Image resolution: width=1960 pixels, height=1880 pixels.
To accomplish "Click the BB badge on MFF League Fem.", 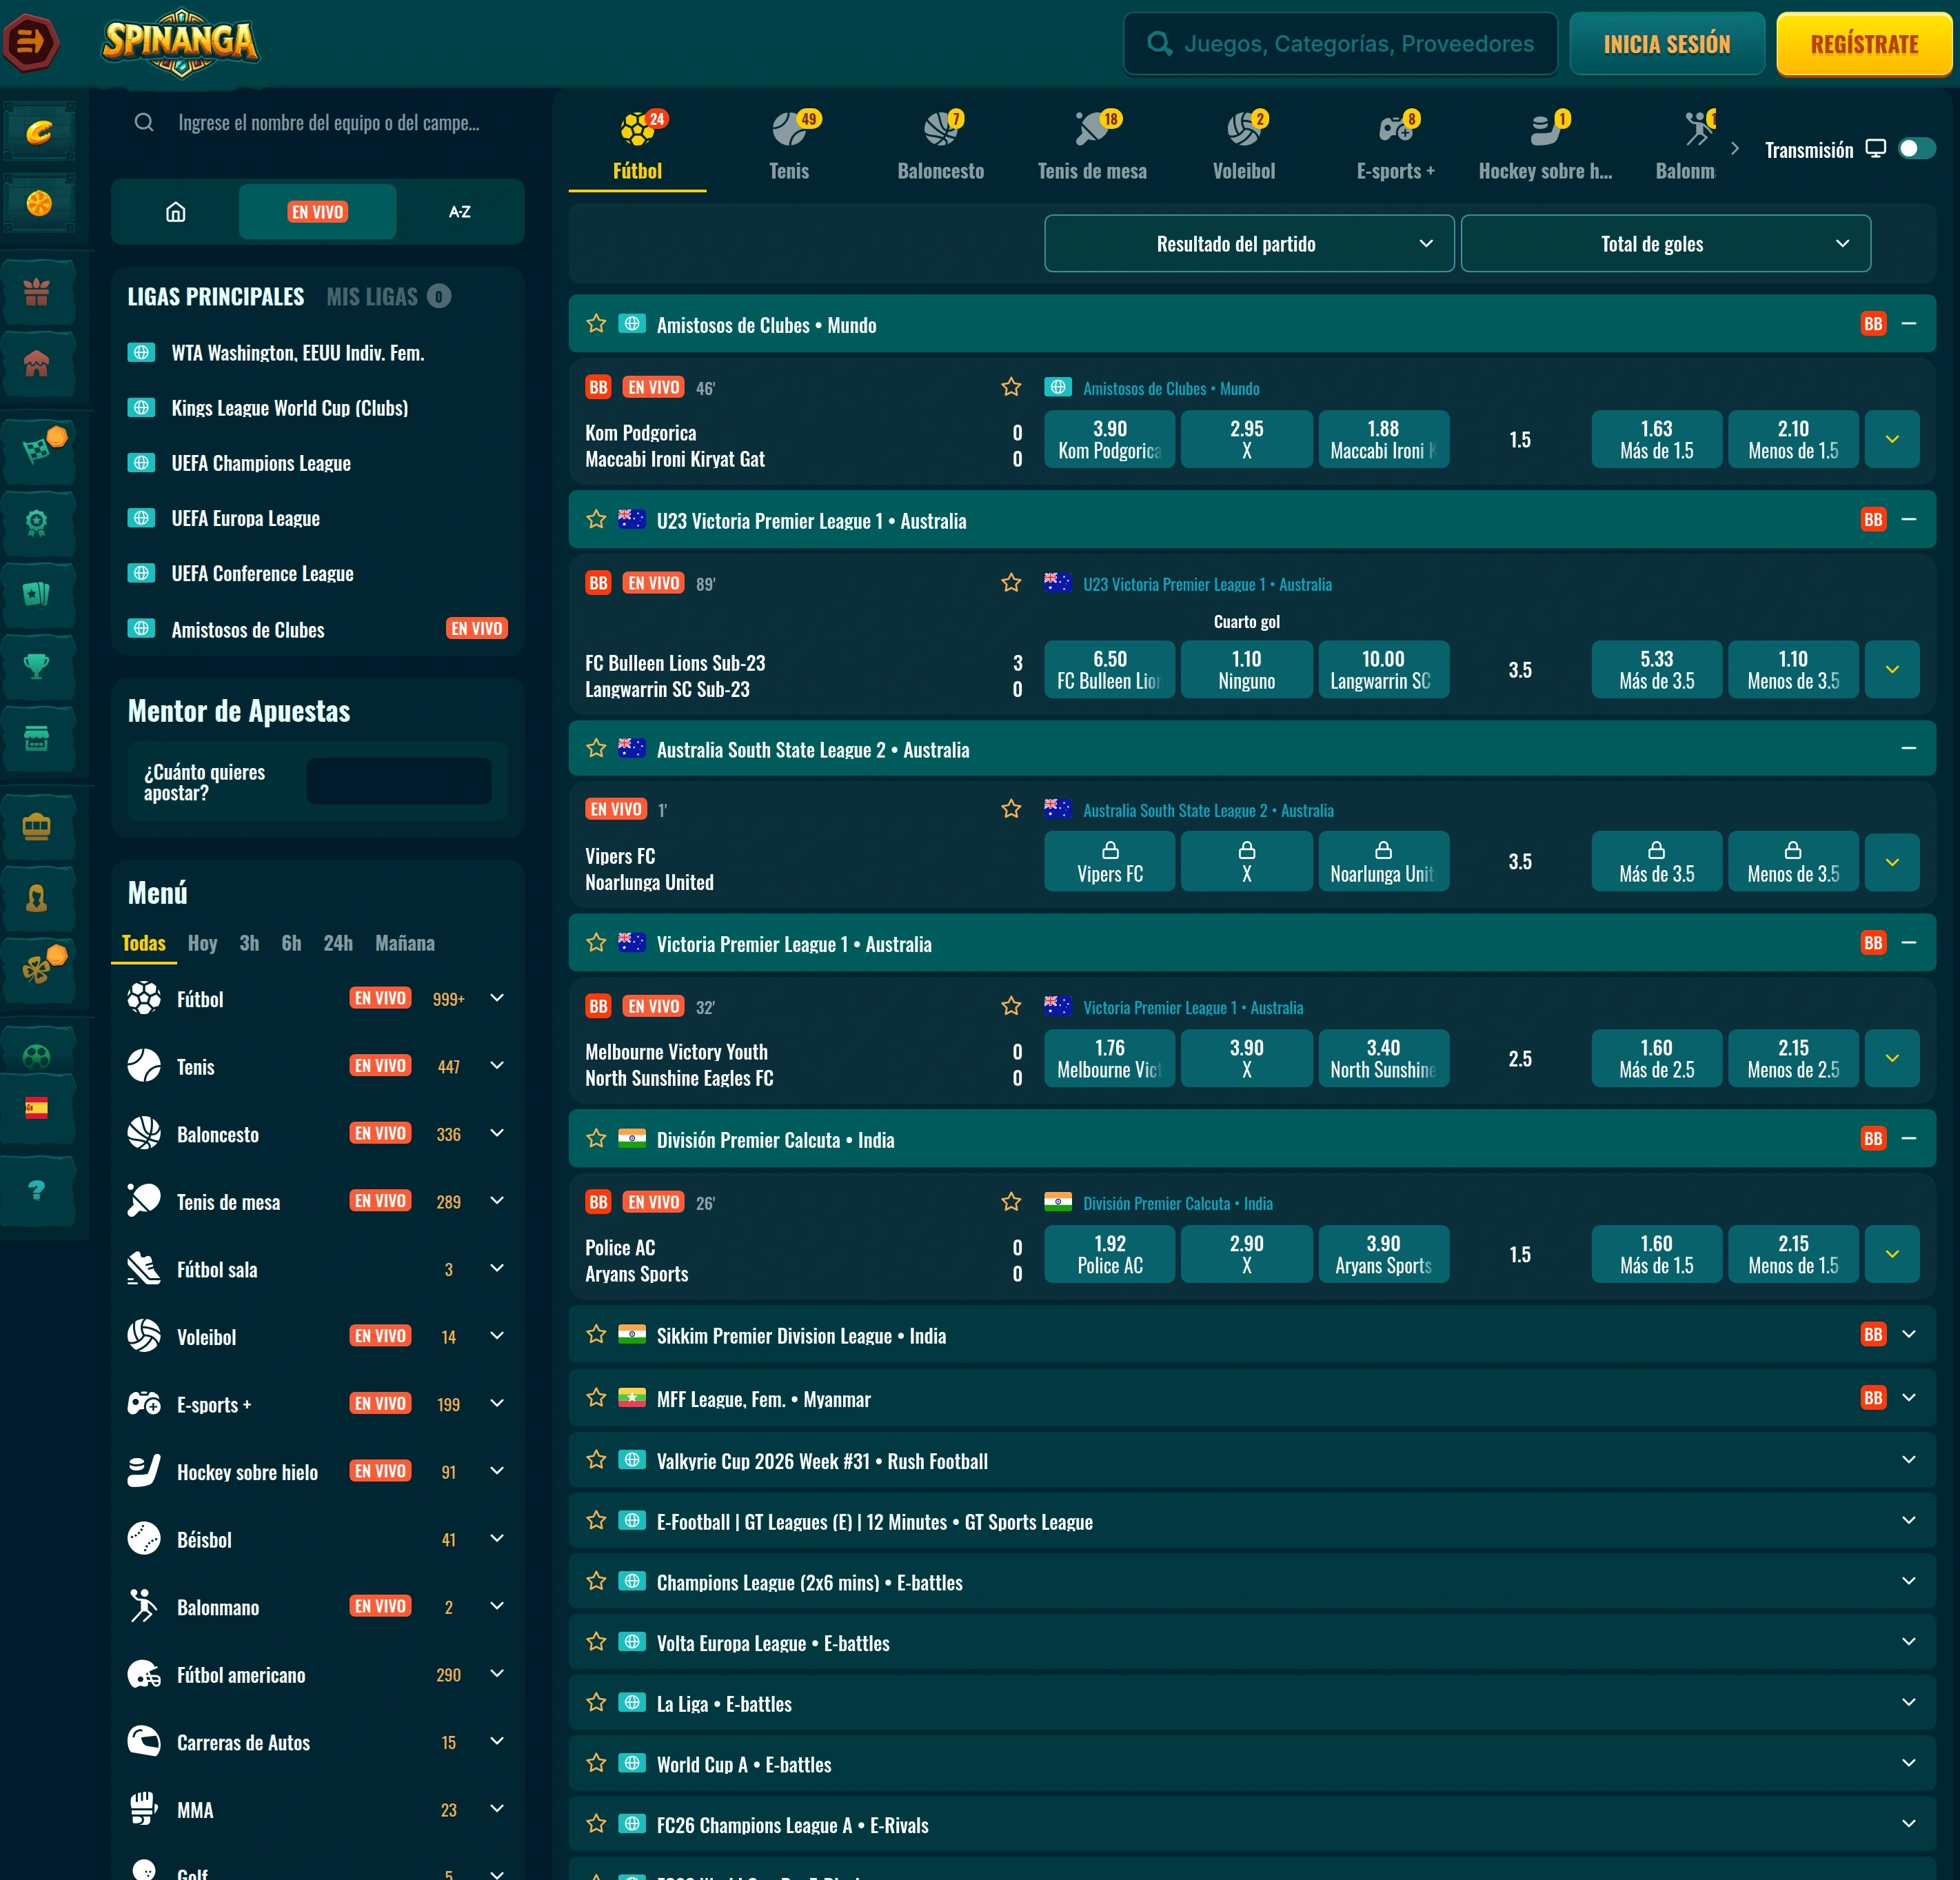I will 1873,1398.
